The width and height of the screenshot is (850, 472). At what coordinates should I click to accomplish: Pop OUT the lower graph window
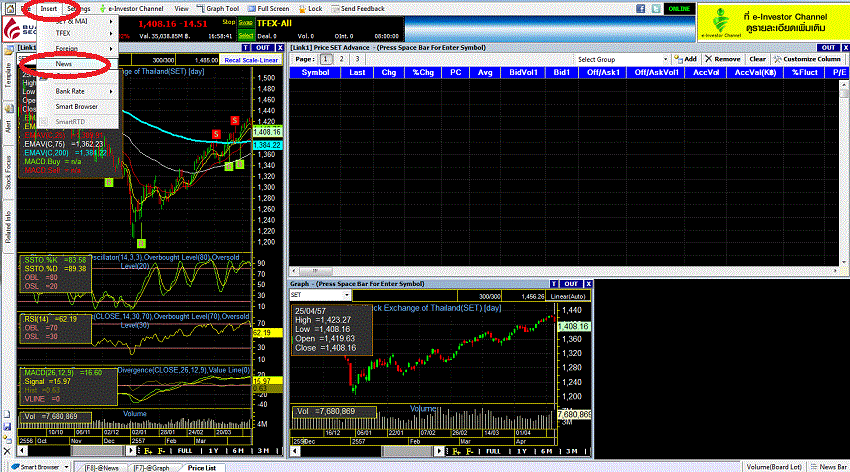click(571, 284)
